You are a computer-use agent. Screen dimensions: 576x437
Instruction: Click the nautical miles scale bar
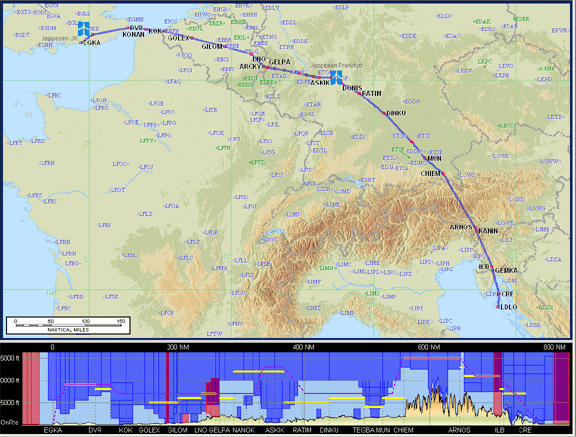pos(68,325)
